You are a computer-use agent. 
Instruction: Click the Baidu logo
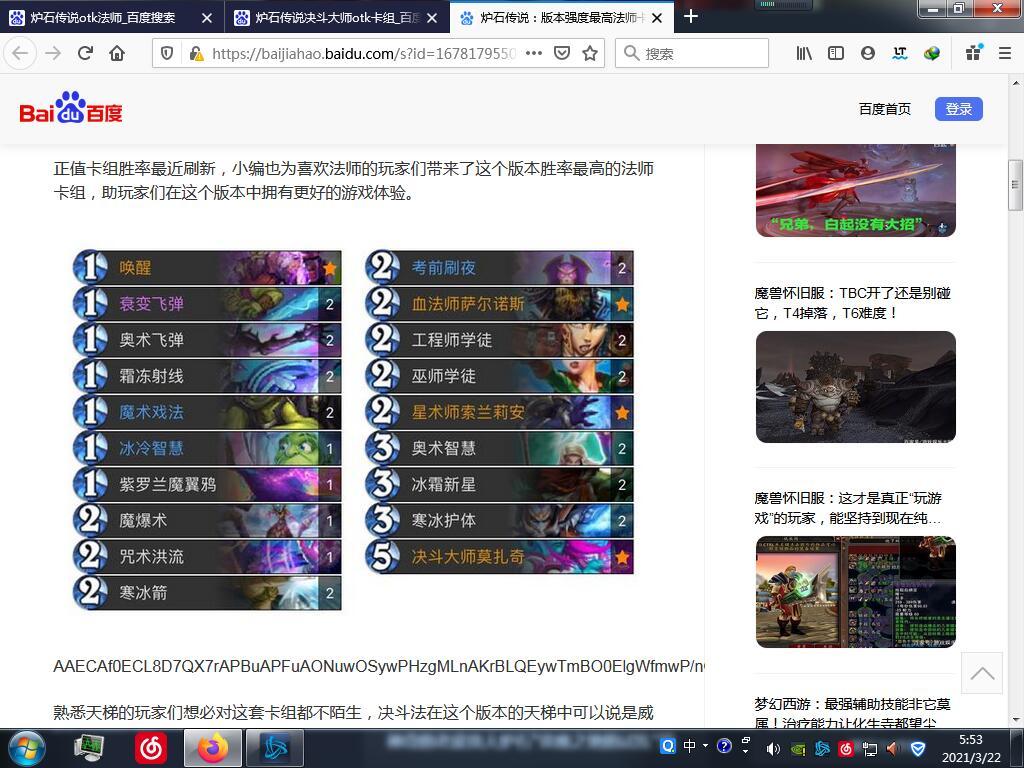coord(71,108)
